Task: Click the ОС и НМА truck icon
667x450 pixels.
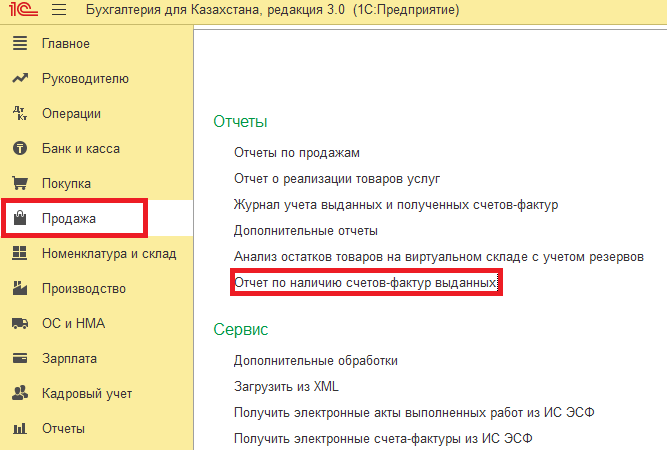Action: (x=19, y=324)
